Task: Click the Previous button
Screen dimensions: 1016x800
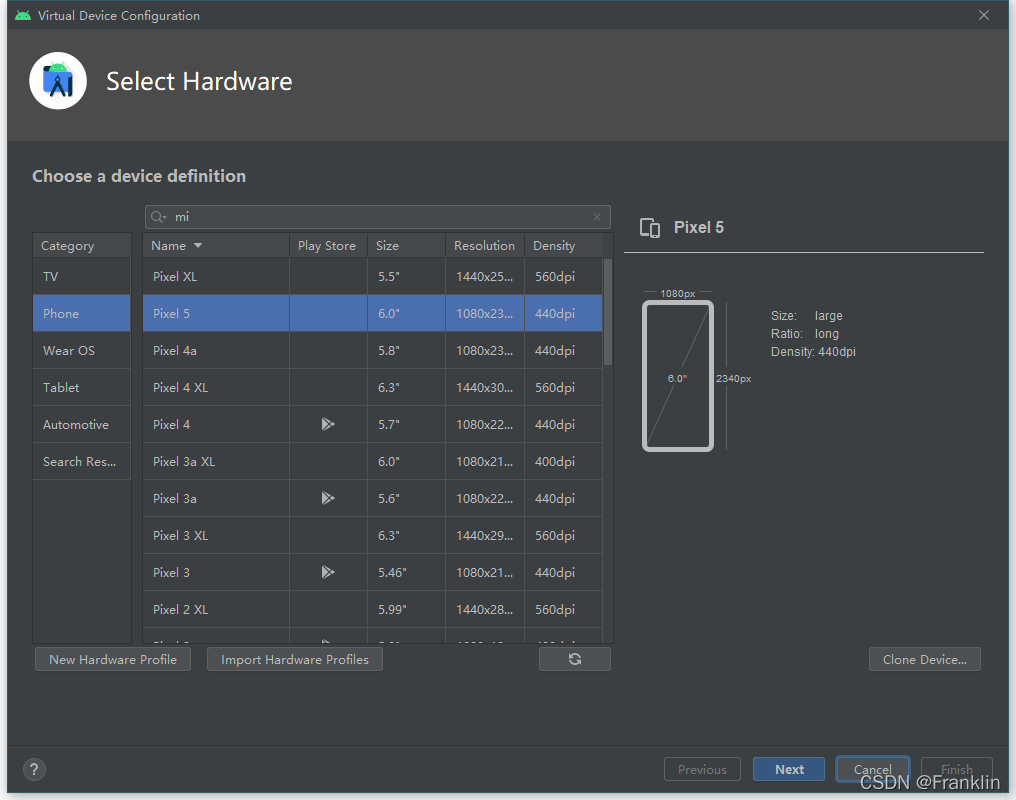Action: pos(702,770)
